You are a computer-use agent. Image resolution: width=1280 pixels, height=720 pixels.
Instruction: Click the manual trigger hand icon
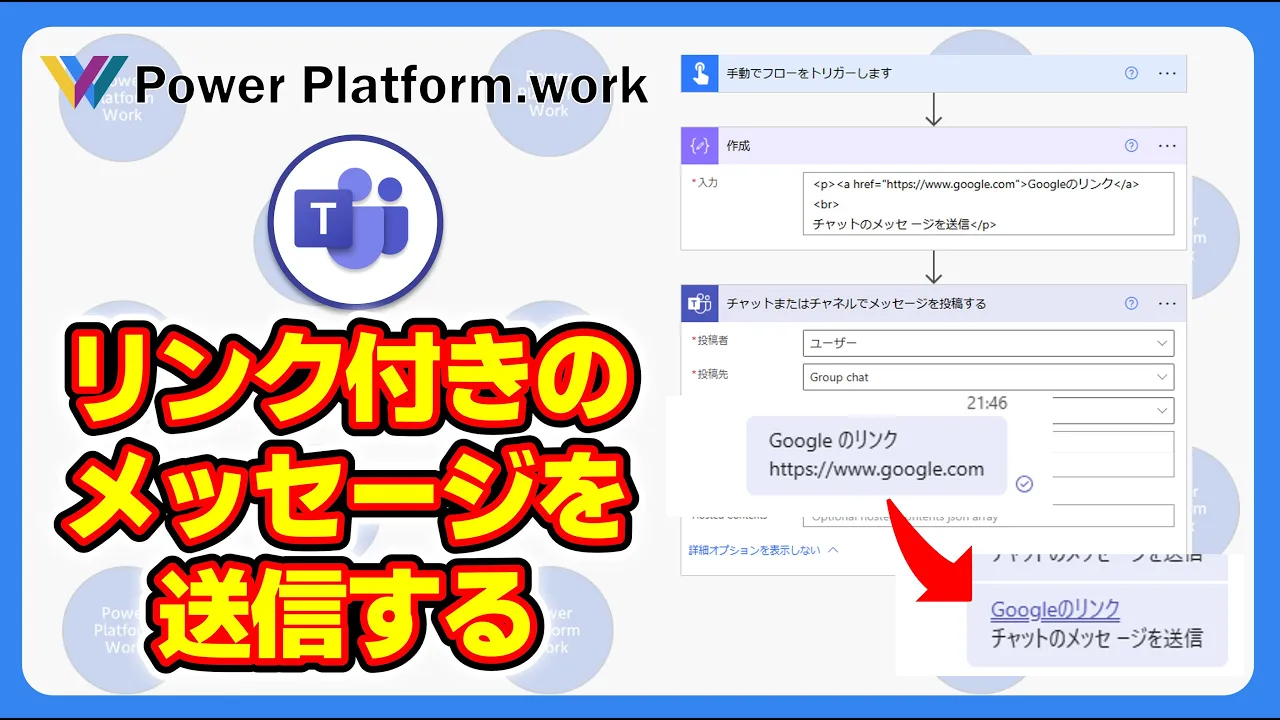(x=700, y=73)
